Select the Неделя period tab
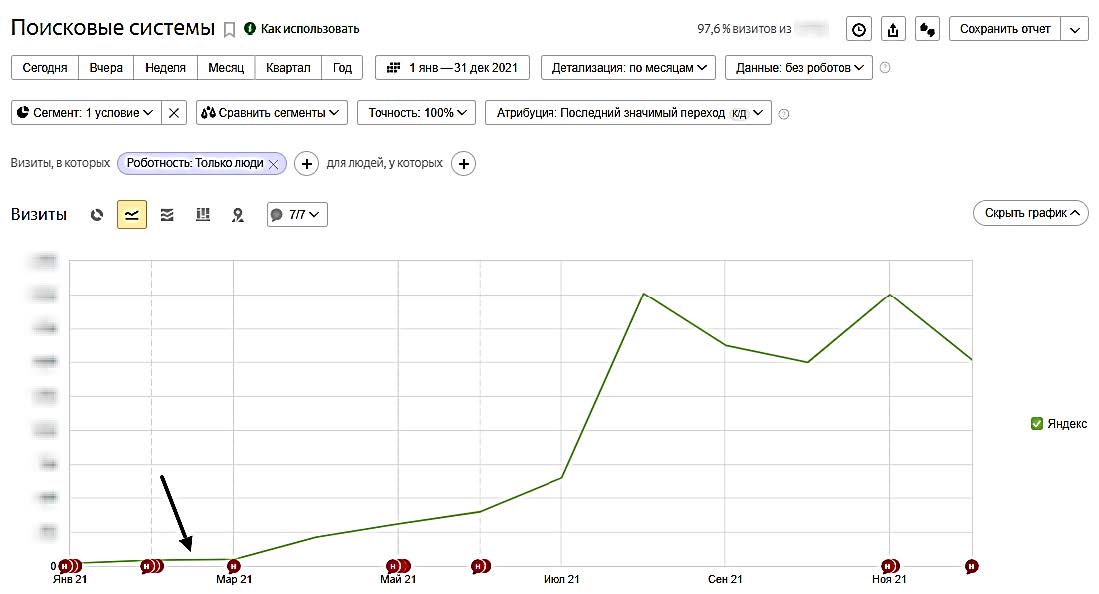 [165, 68]
